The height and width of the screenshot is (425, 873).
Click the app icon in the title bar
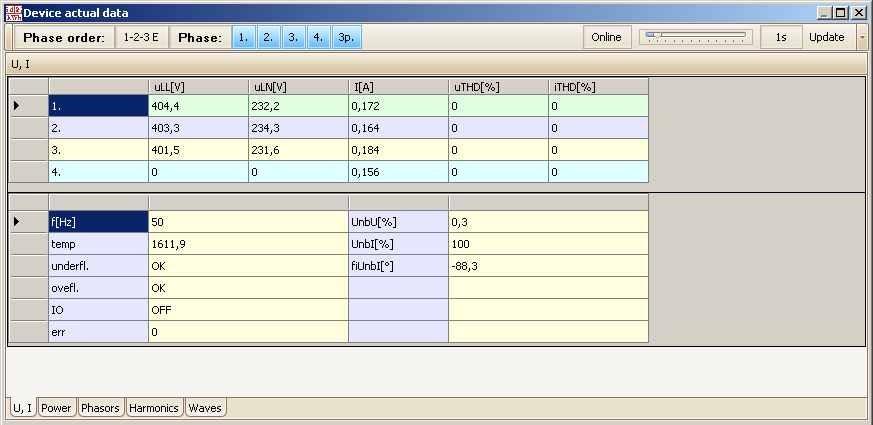pos(13,12)
